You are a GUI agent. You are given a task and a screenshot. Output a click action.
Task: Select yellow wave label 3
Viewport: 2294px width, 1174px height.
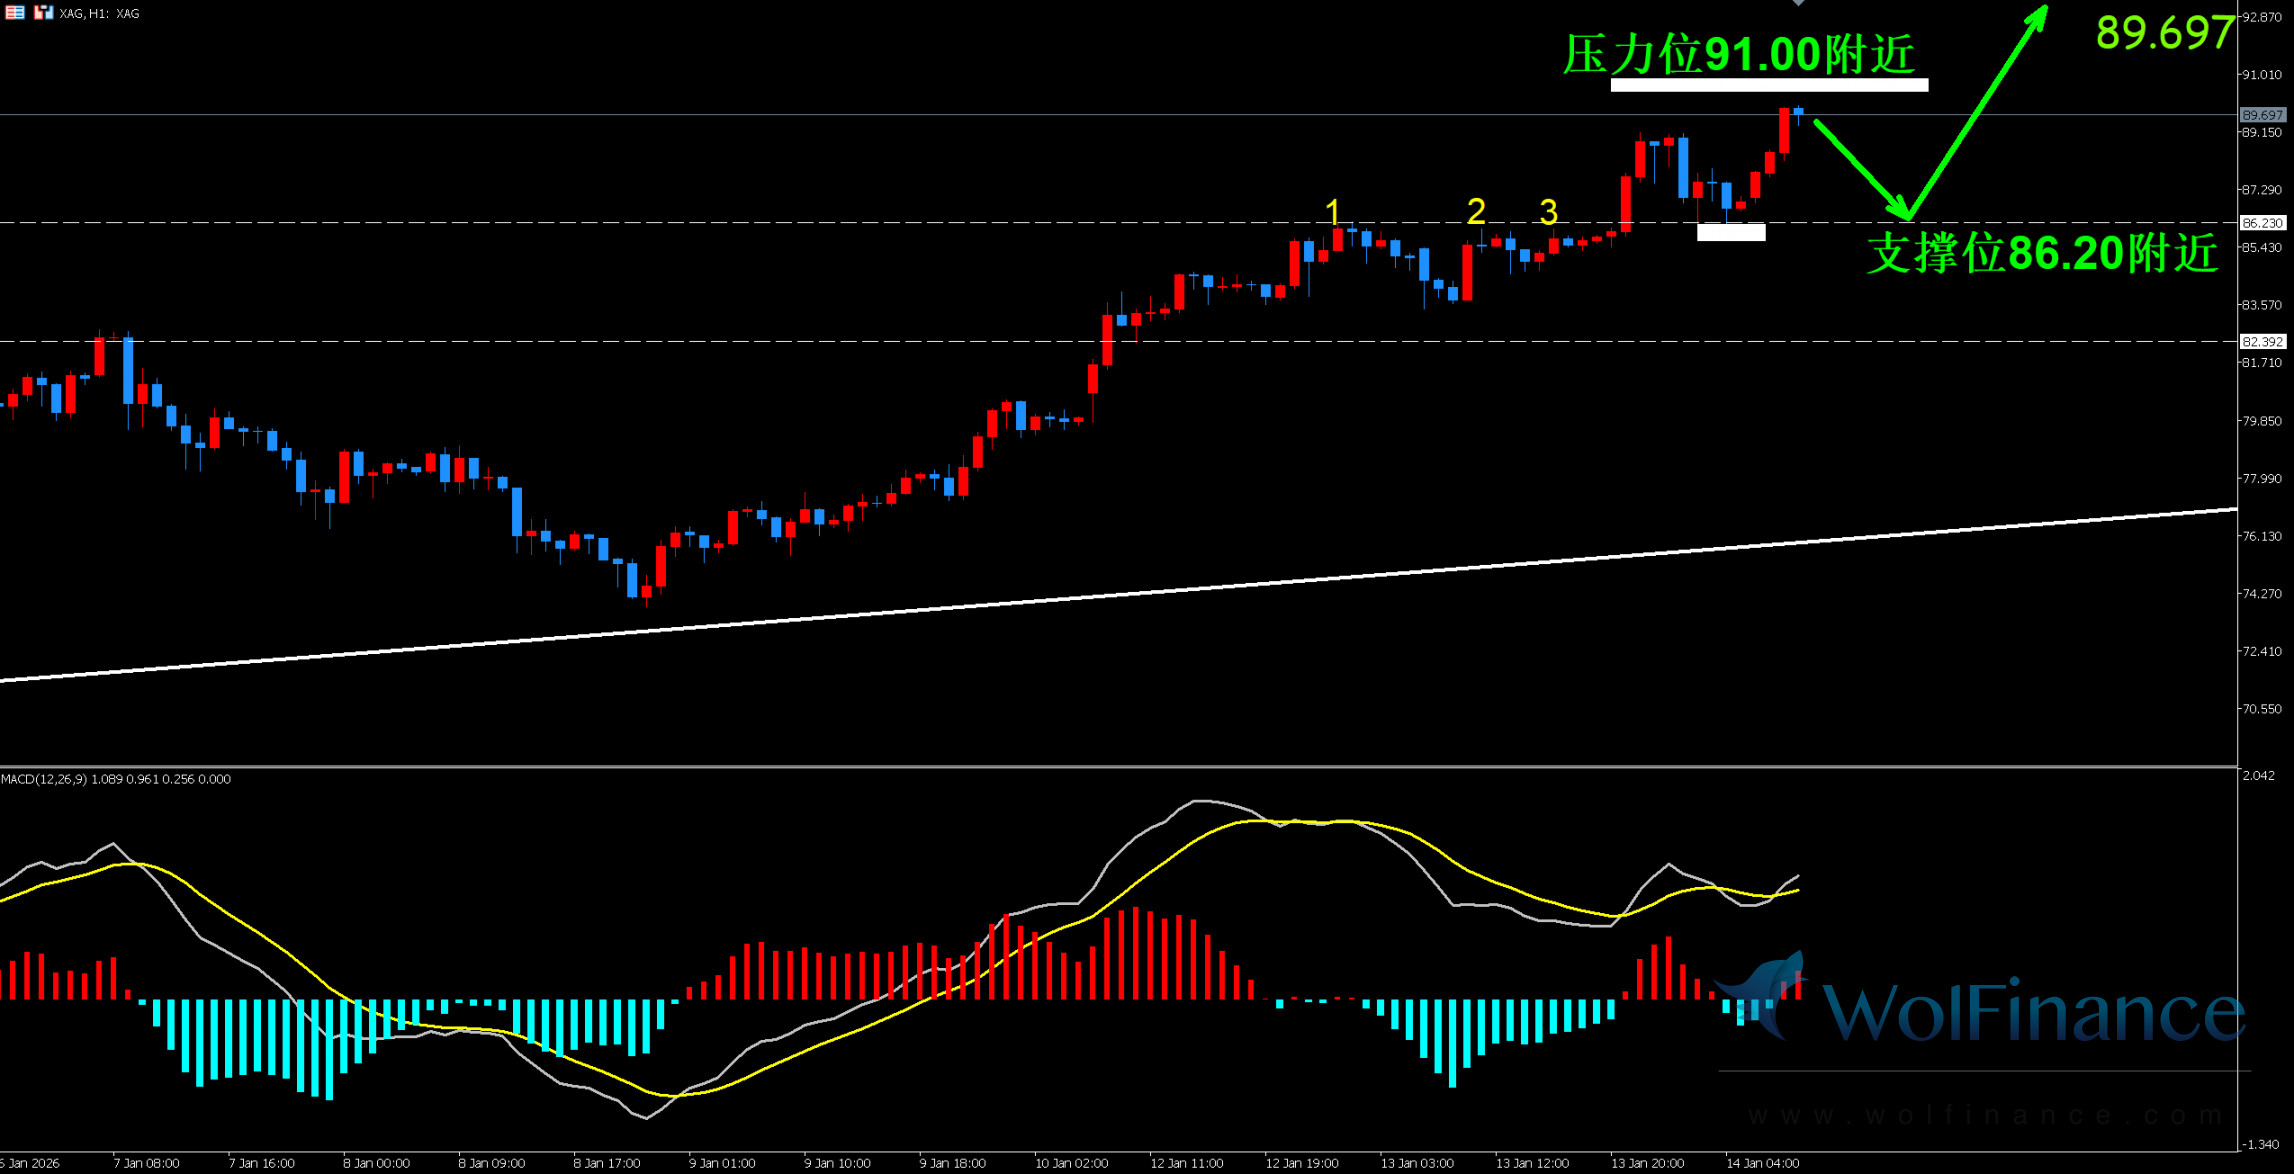(x=1548, y=212)
